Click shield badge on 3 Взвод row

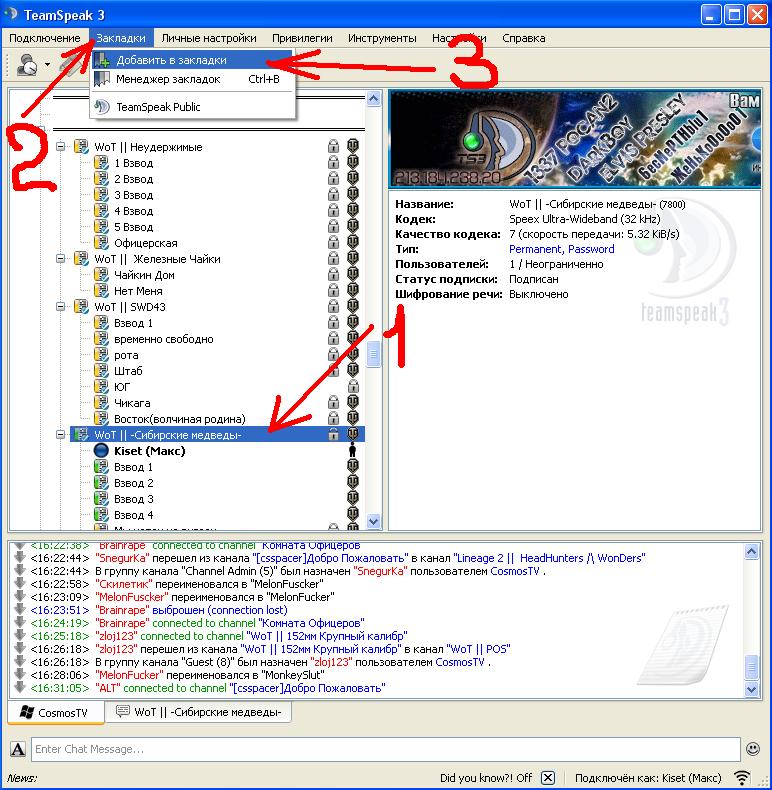353,194
